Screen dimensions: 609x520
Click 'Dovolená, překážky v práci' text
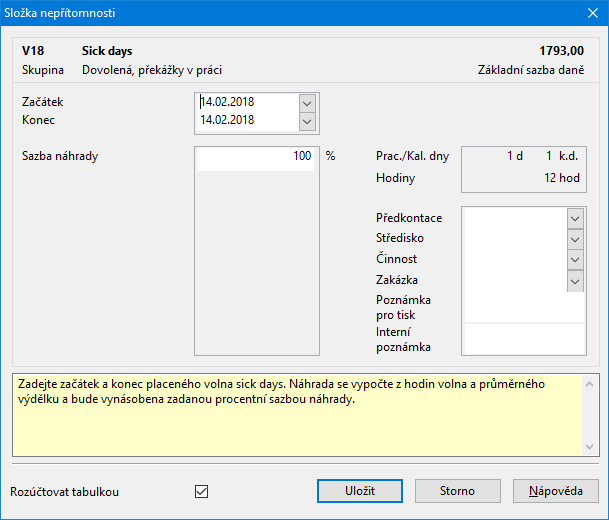click(x=152, y=70)
